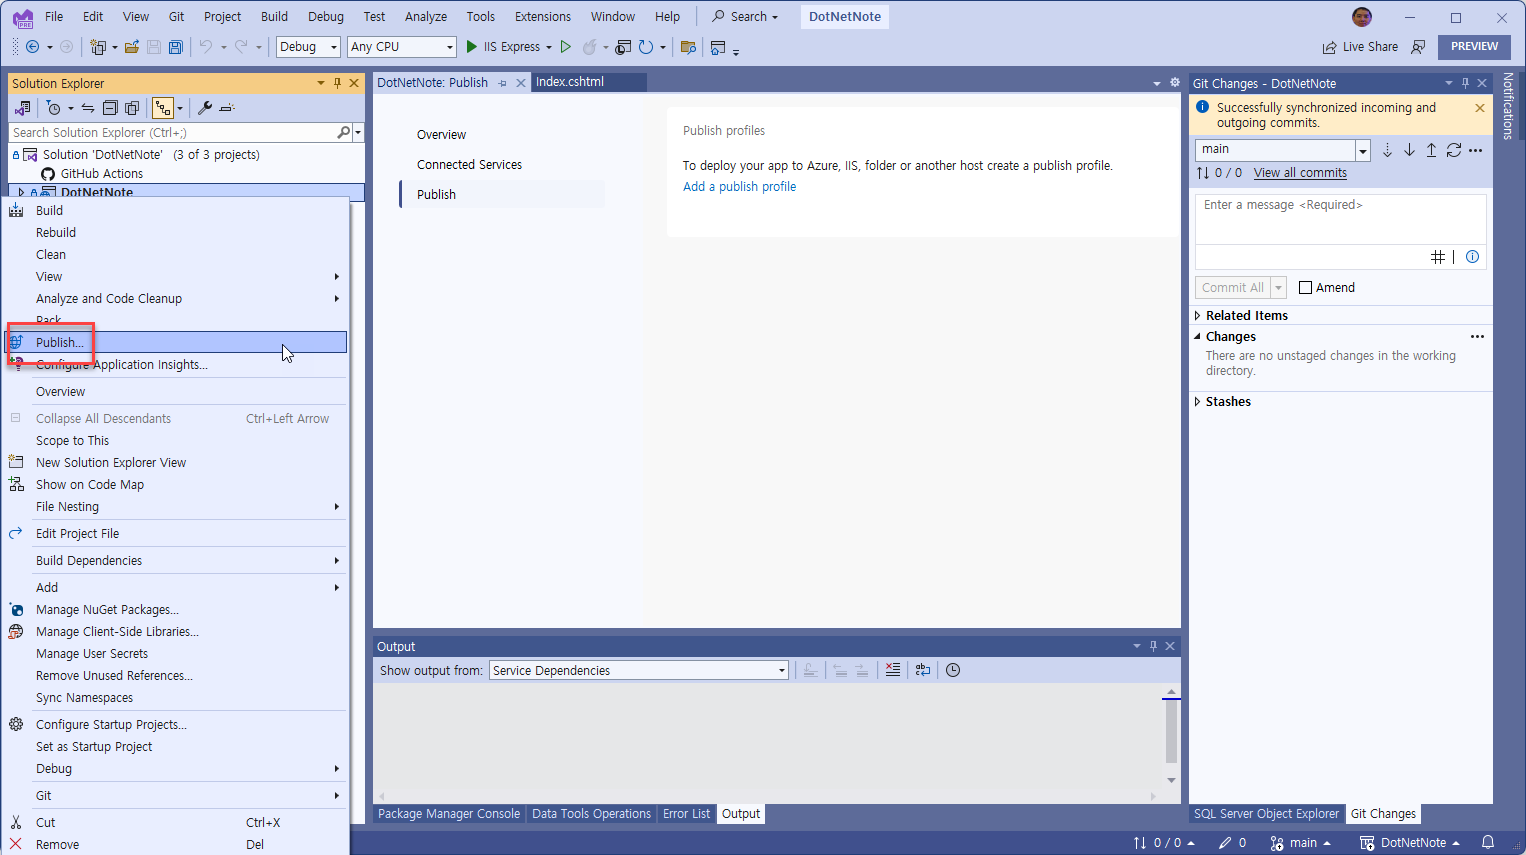1526x855 pixels.
Task: Enable the Amend checkbox
Action: tap(1305, 287)
